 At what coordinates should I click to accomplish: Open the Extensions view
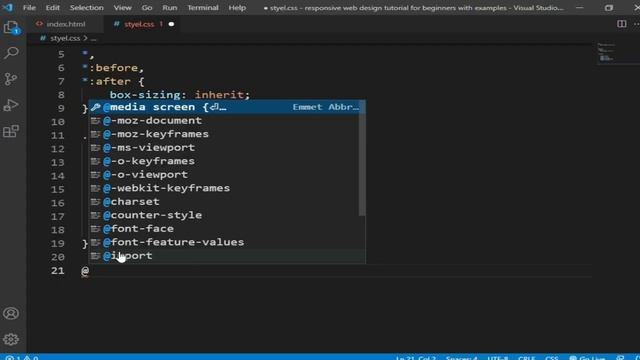pyautogui.click(x=11, y=131)
